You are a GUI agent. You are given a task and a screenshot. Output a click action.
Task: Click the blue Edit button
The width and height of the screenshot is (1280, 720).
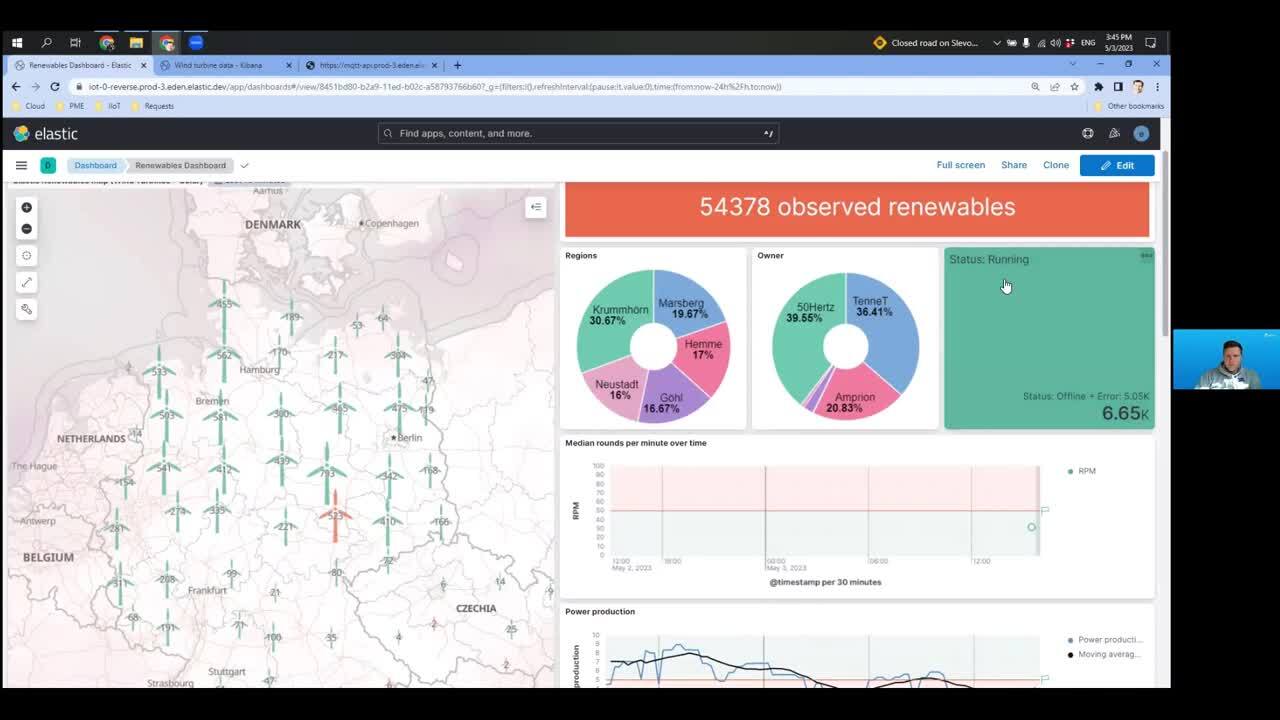click(1117, 165)
